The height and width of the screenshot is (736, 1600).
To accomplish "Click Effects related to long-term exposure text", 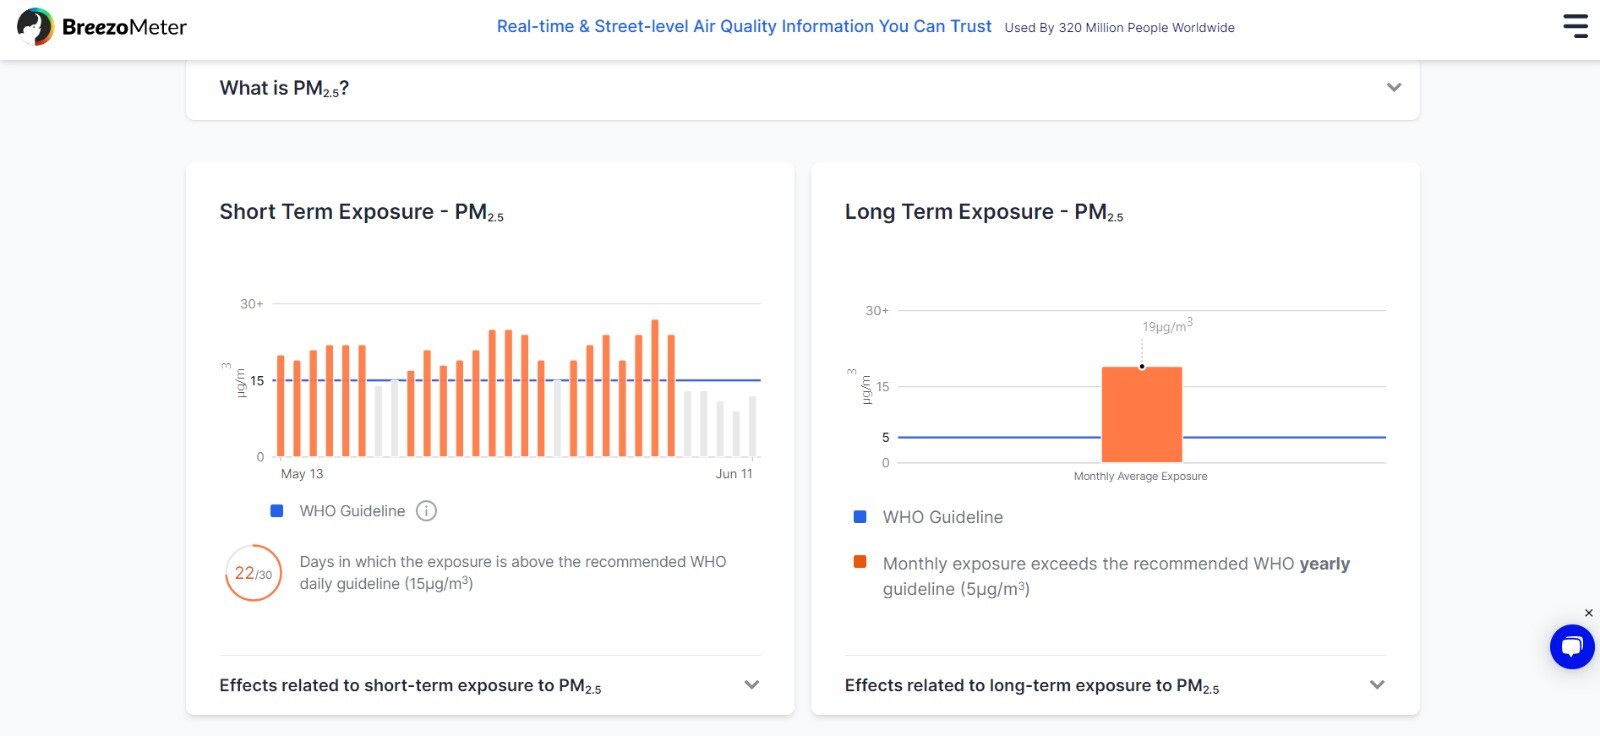I will [1032, 686].
